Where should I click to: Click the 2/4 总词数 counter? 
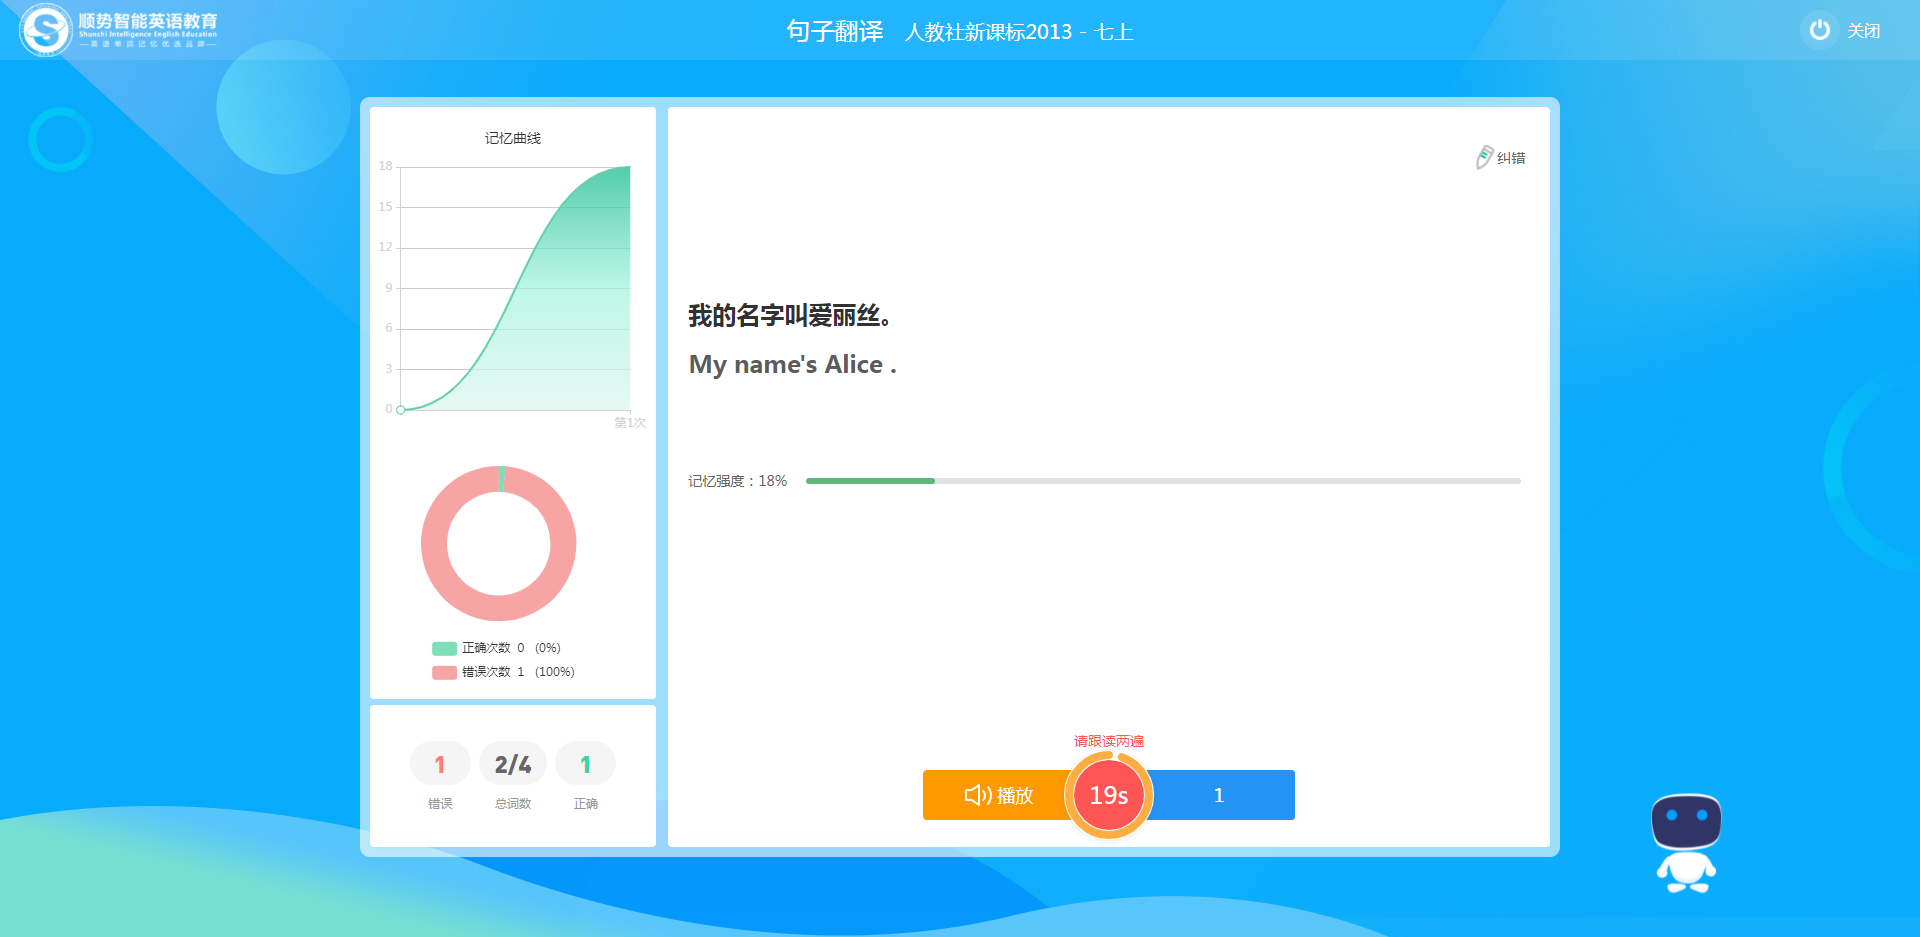pyautogui.click(x=513, y=764)
